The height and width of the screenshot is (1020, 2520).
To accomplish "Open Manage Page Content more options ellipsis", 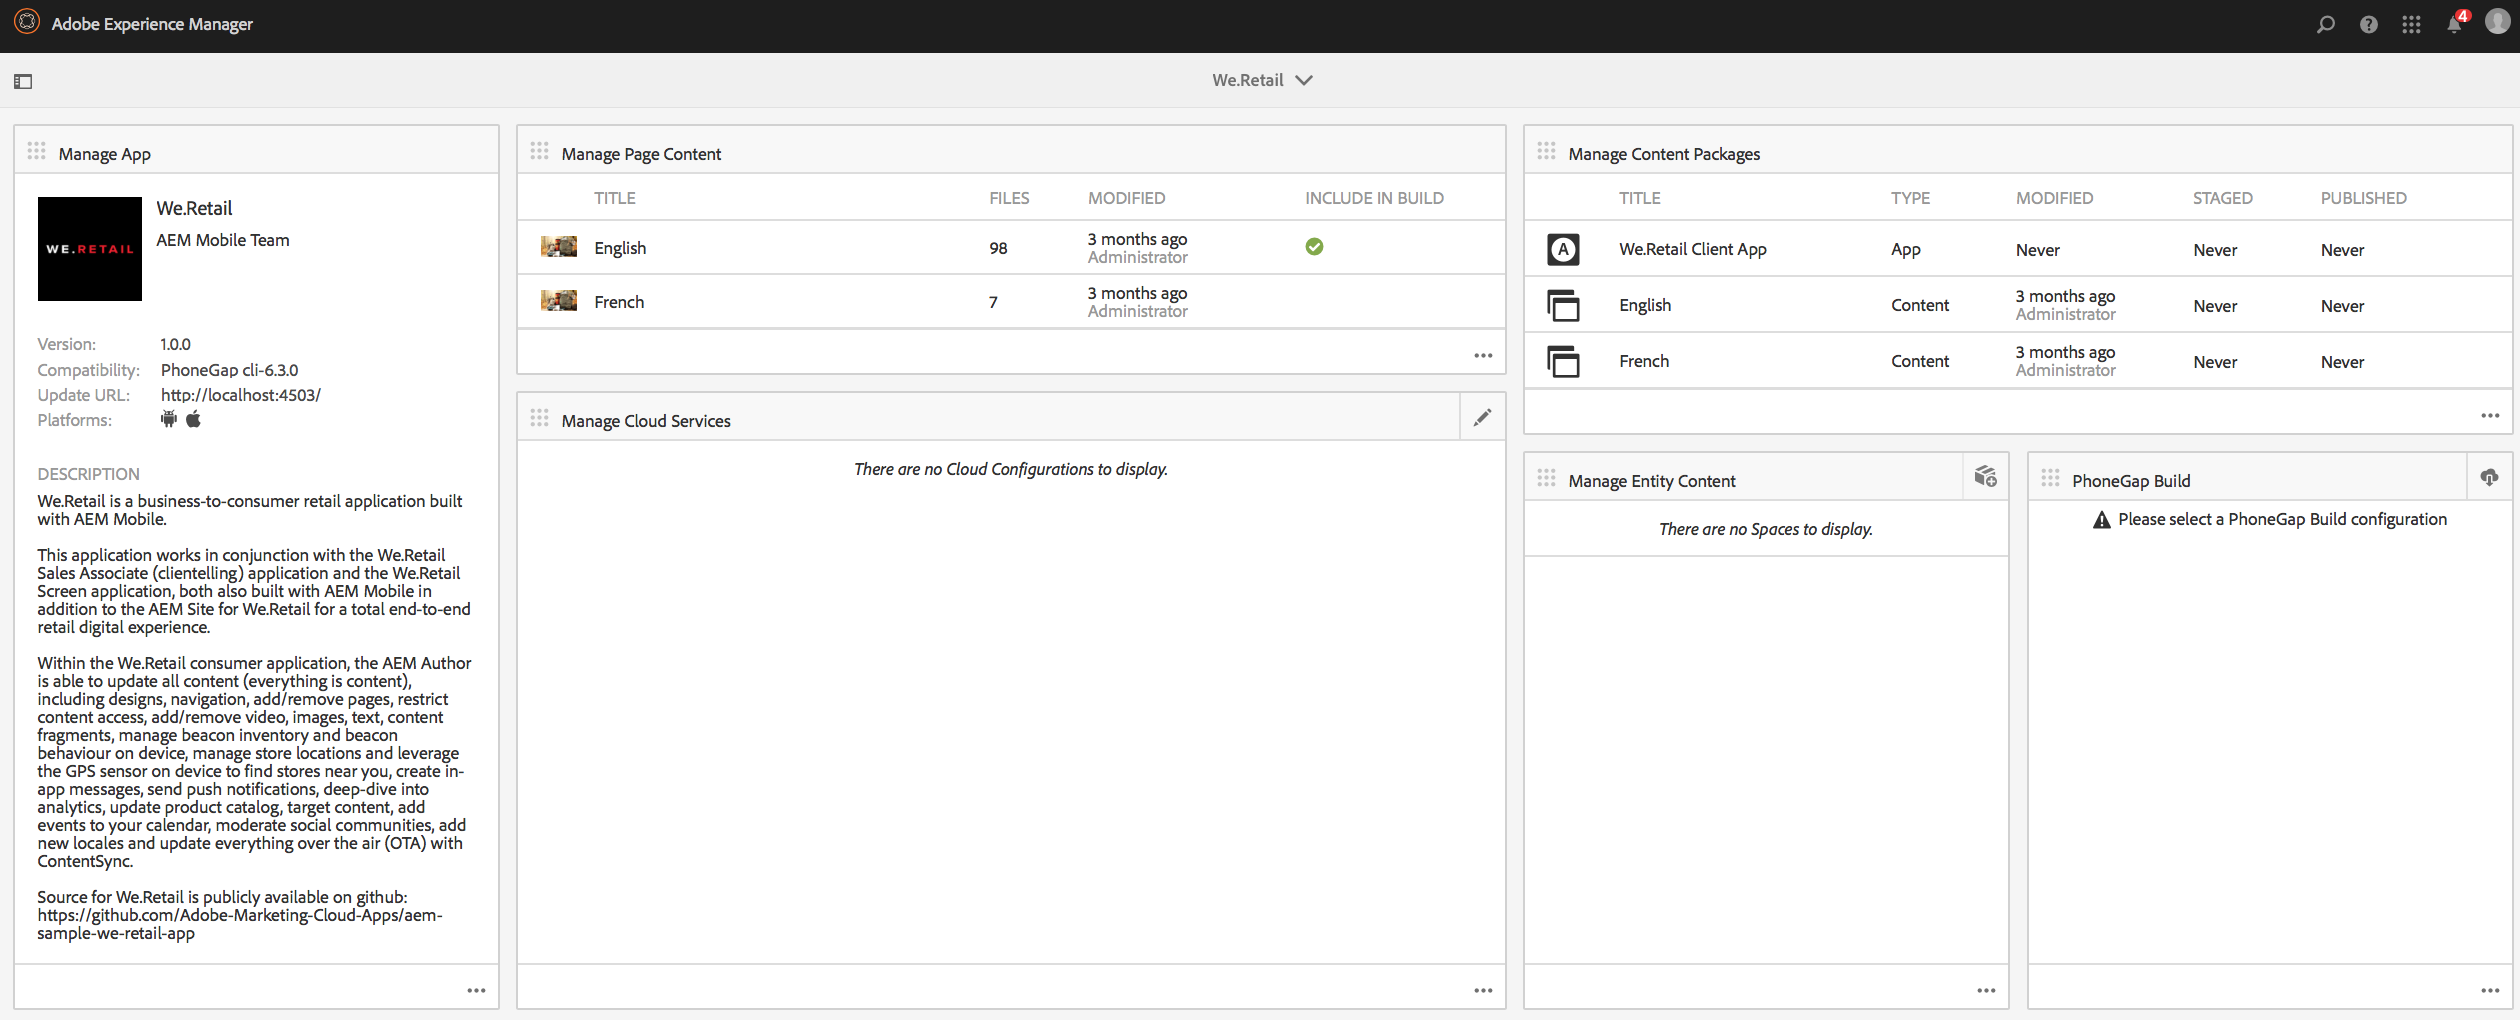I will (x=1483, y=355).
